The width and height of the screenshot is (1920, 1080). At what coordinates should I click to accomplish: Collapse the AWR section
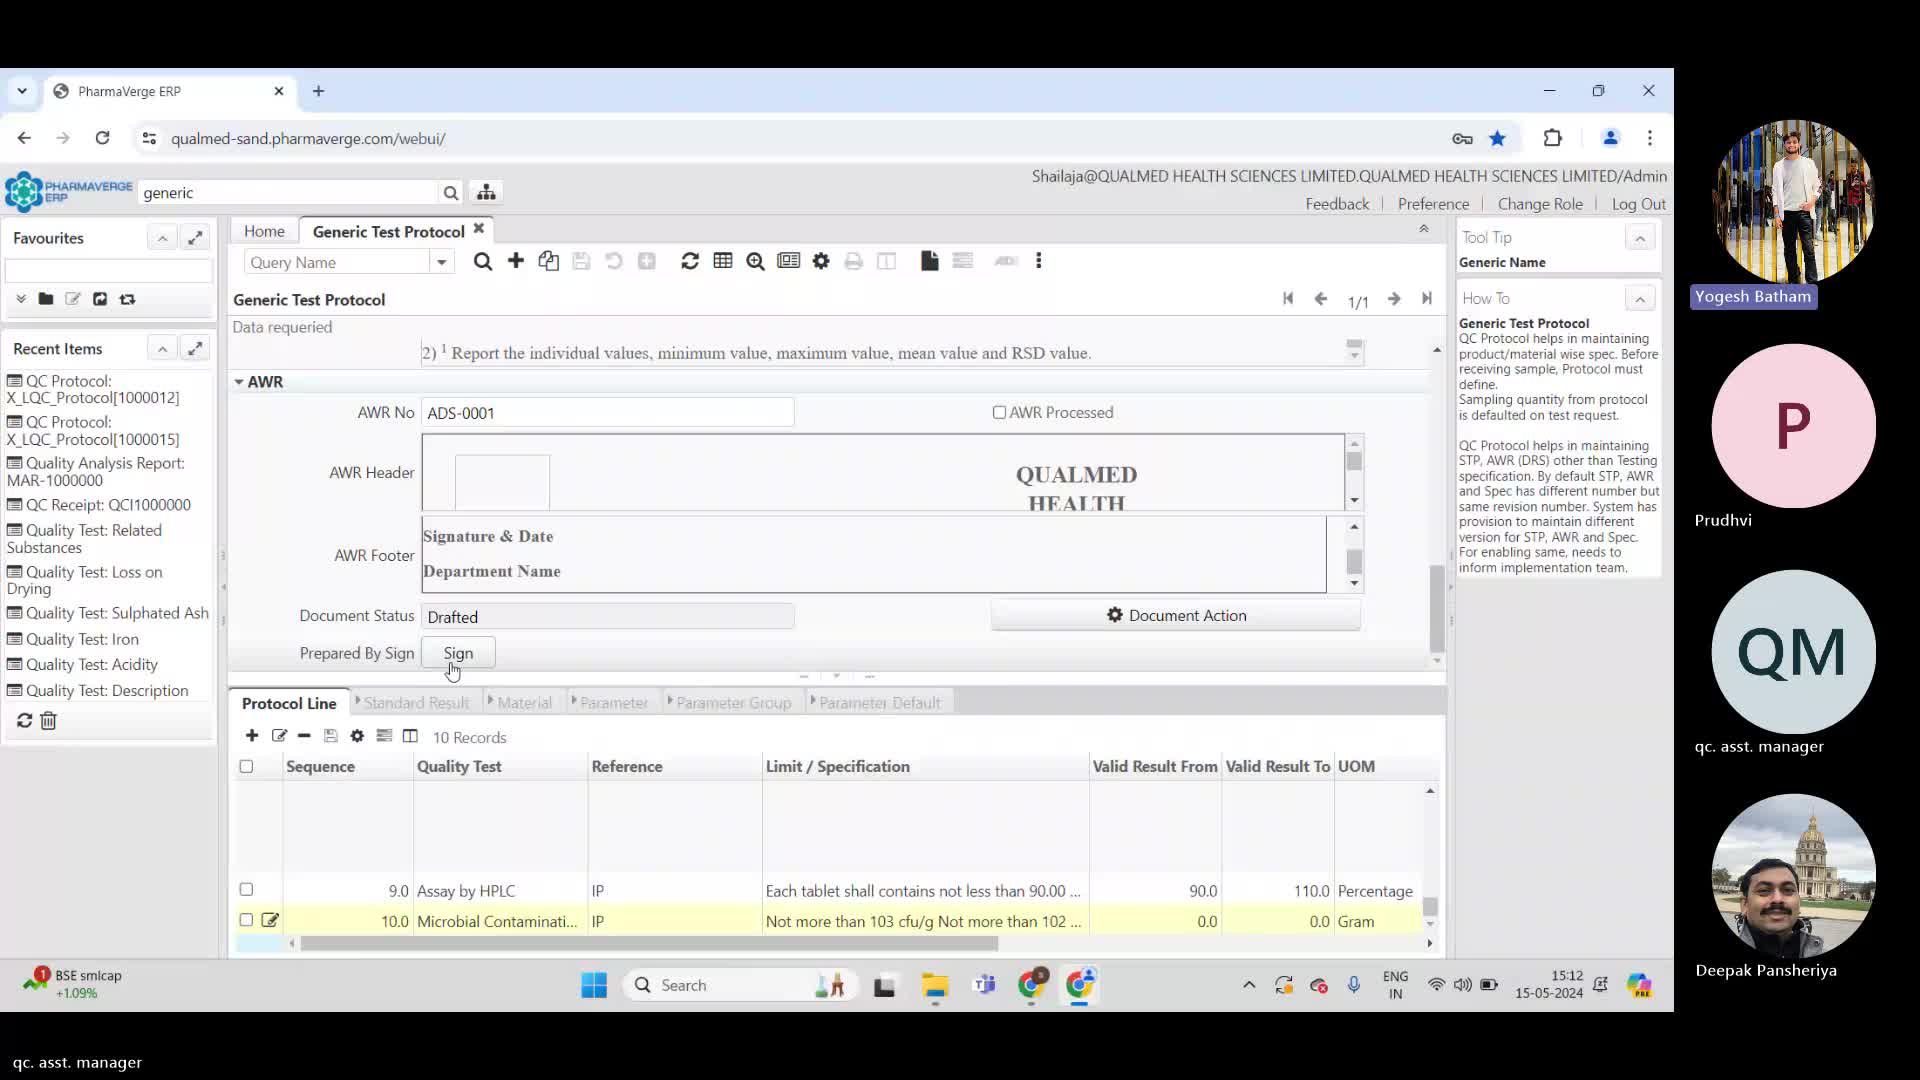[239, 382]
